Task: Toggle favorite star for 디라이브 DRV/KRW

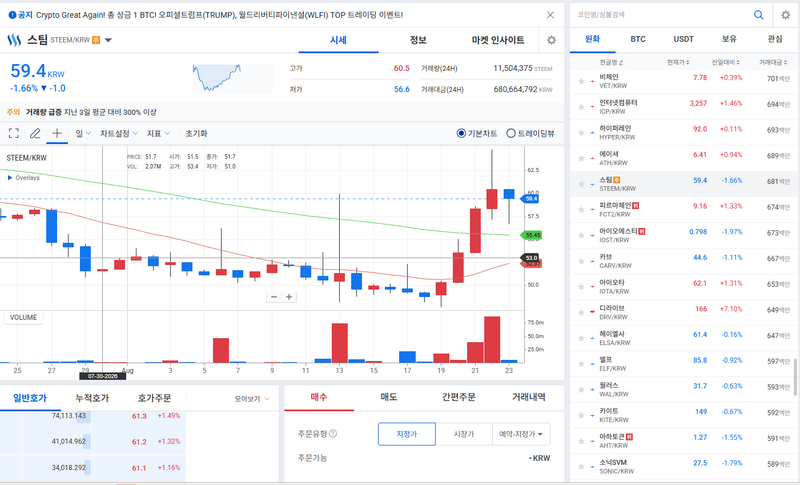Action: pos(581,312)
